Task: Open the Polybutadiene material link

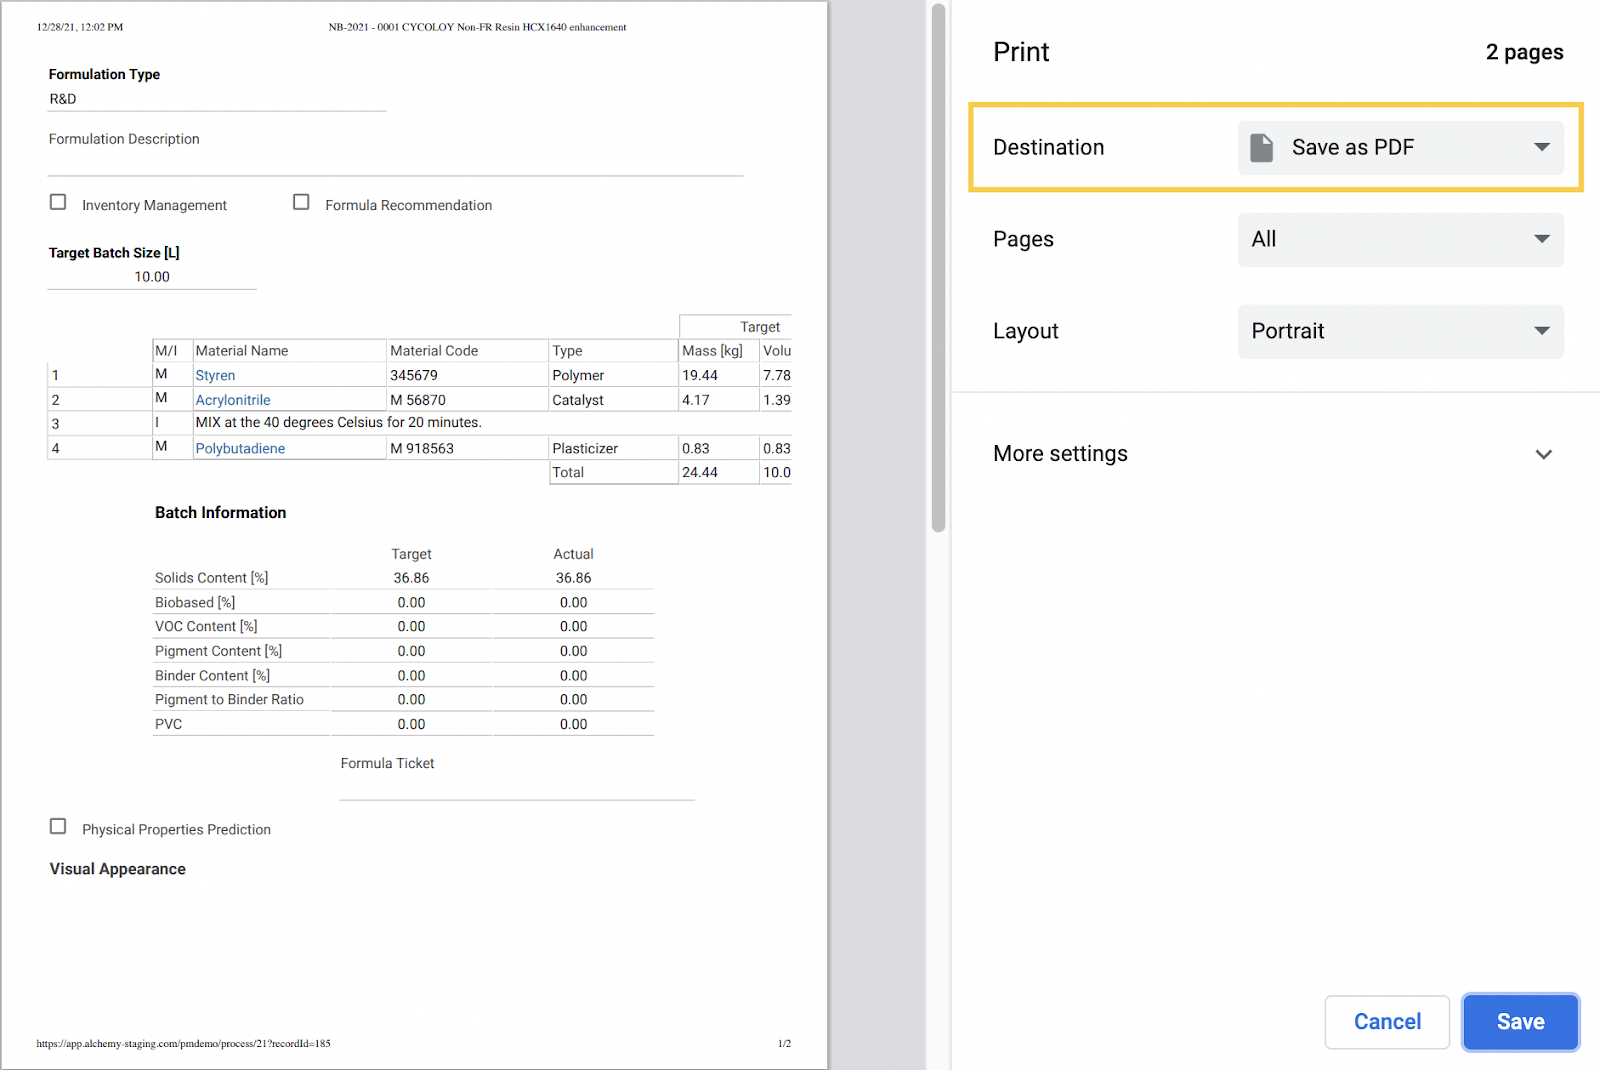Action: coord(240,449)
